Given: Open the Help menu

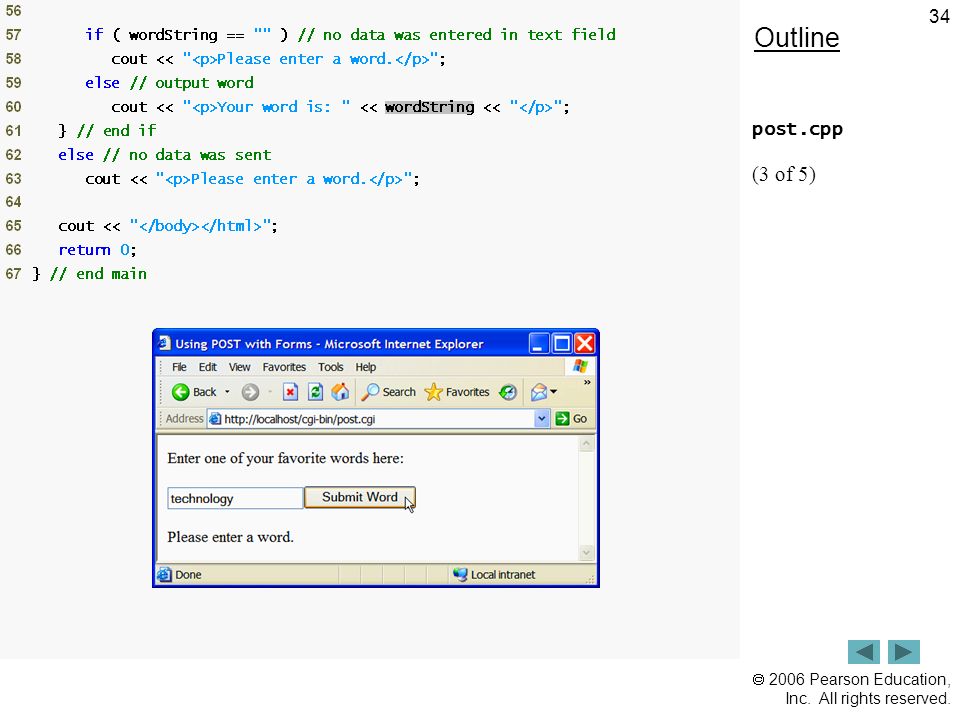Looking at the screenshot, I should click(x=366, y=367).
